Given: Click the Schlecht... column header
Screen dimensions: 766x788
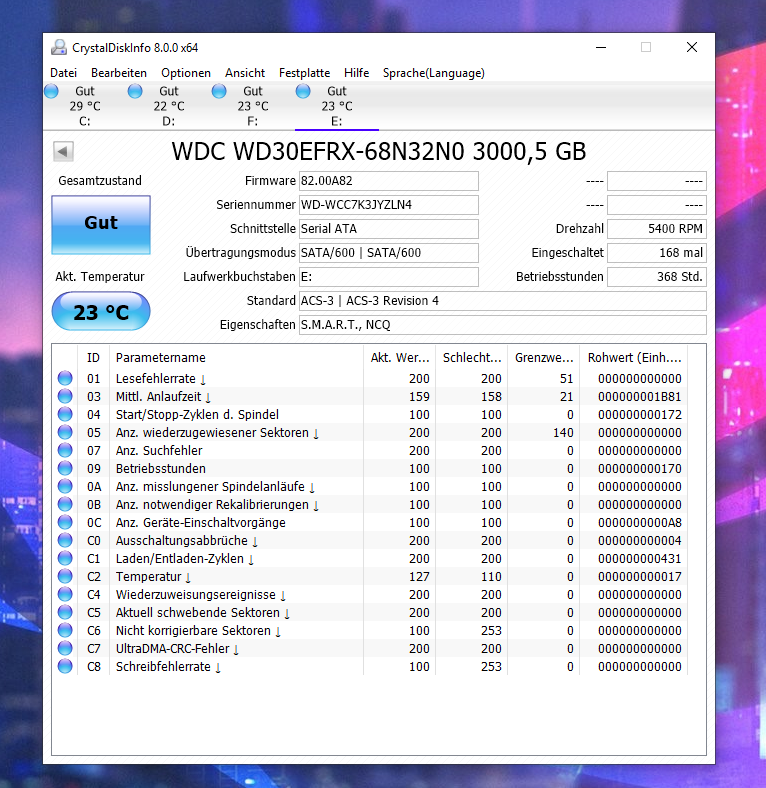Looking at the screenshot, I should tap(471, 357).
